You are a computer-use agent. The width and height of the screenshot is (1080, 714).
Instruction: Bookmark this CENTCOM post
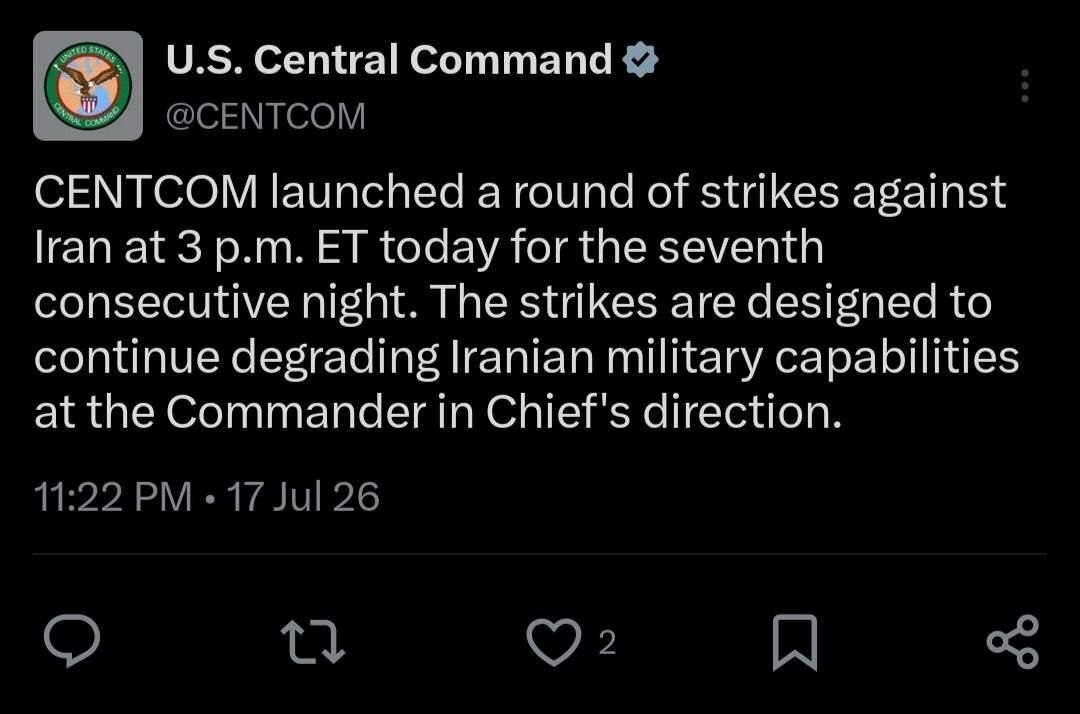(795, 642)
